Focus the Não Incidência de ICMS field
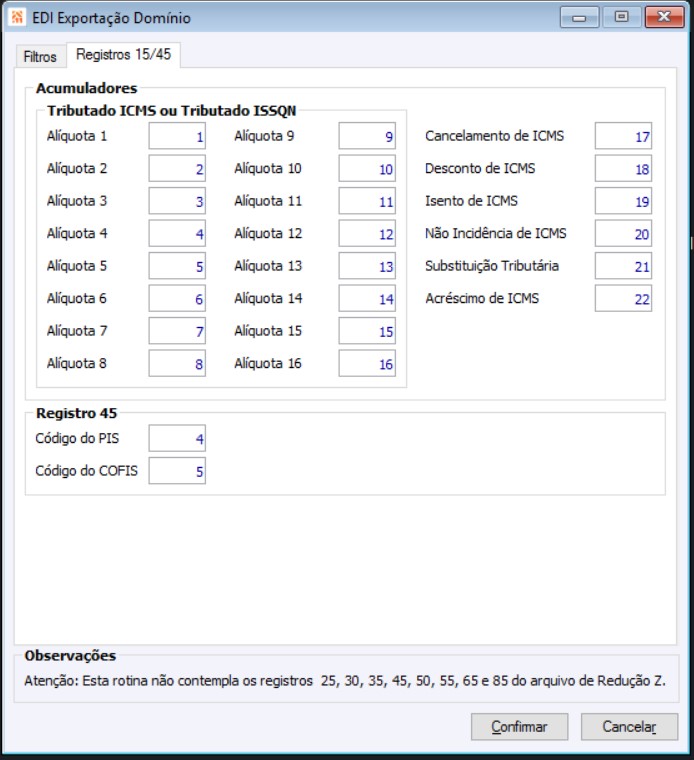The height and width of the screenshot is (760, 694). point(623,234)
